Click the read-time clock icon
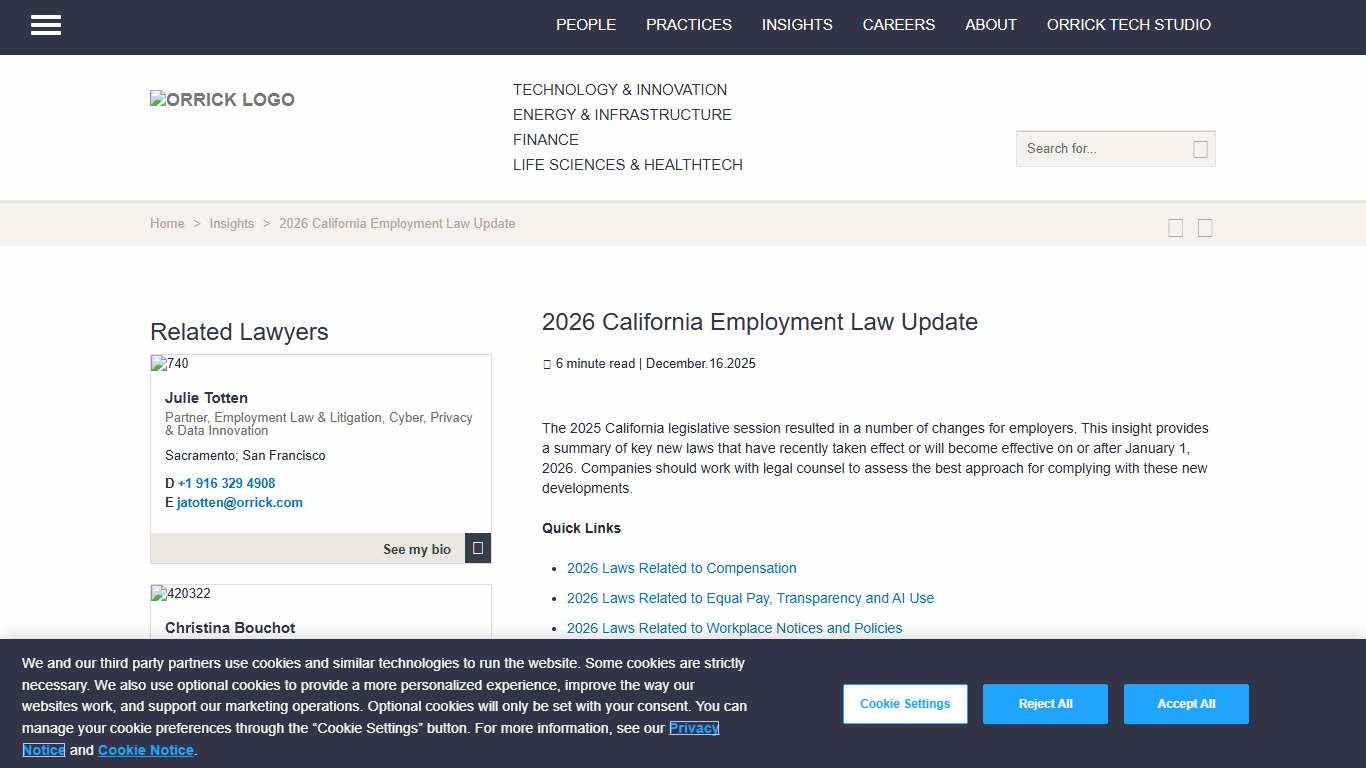The width and height of the screenshot is (1366, 768). click(547, 363)
